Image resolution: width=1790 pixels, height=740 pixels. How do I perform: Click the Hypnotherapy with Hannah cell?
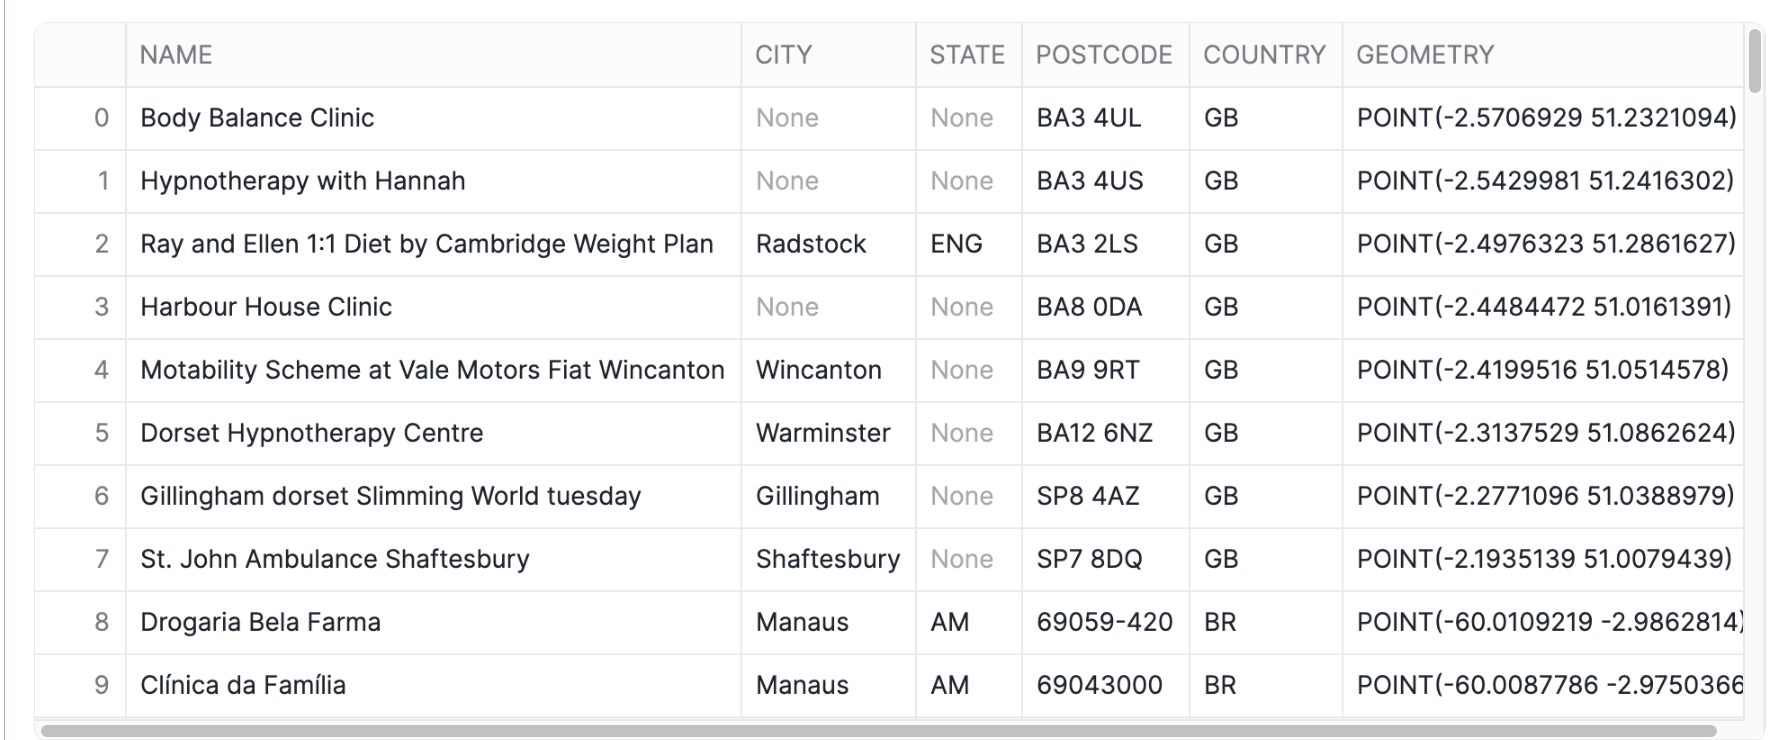(x=302, y=181)
